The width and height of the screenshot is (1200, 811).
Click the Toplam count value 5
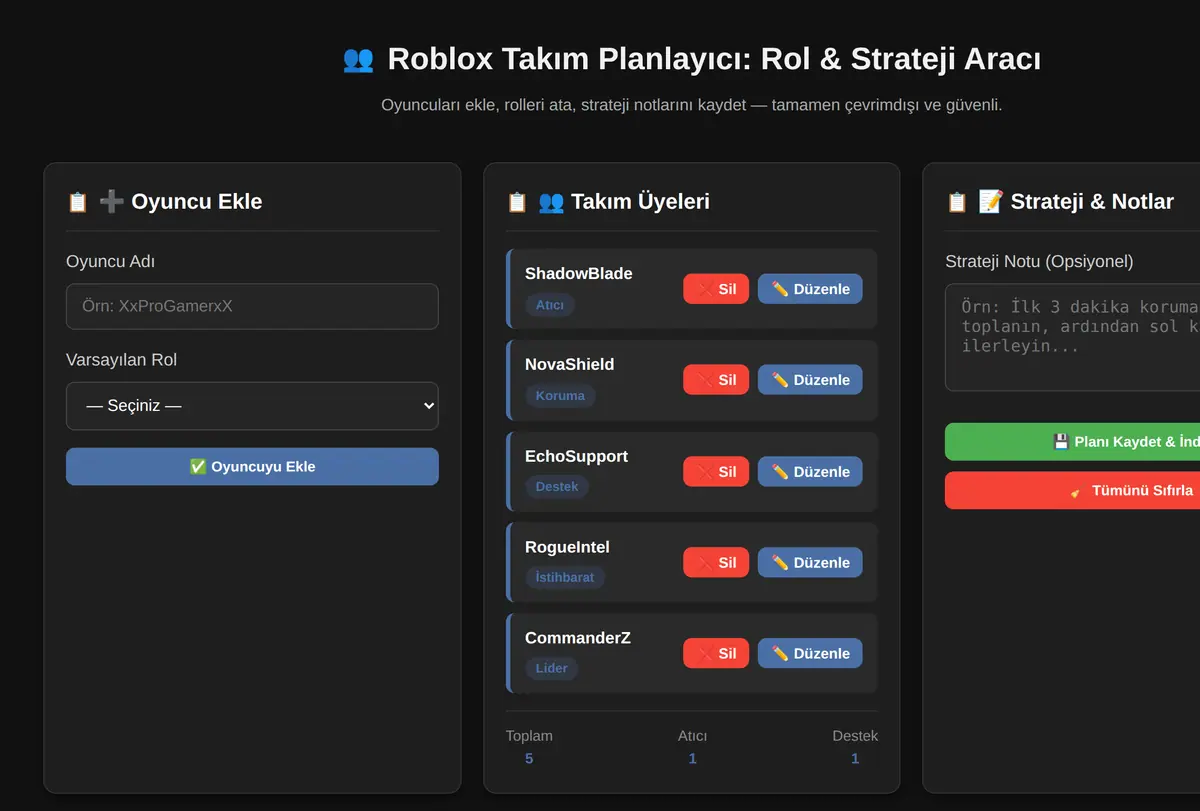(529, 759)
